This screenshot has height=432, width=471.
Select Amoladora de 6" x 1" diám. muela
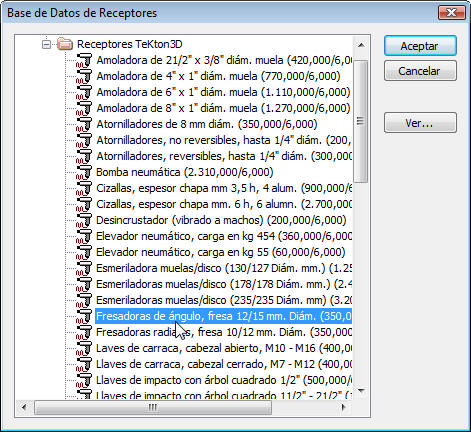[x=223, y=92]
